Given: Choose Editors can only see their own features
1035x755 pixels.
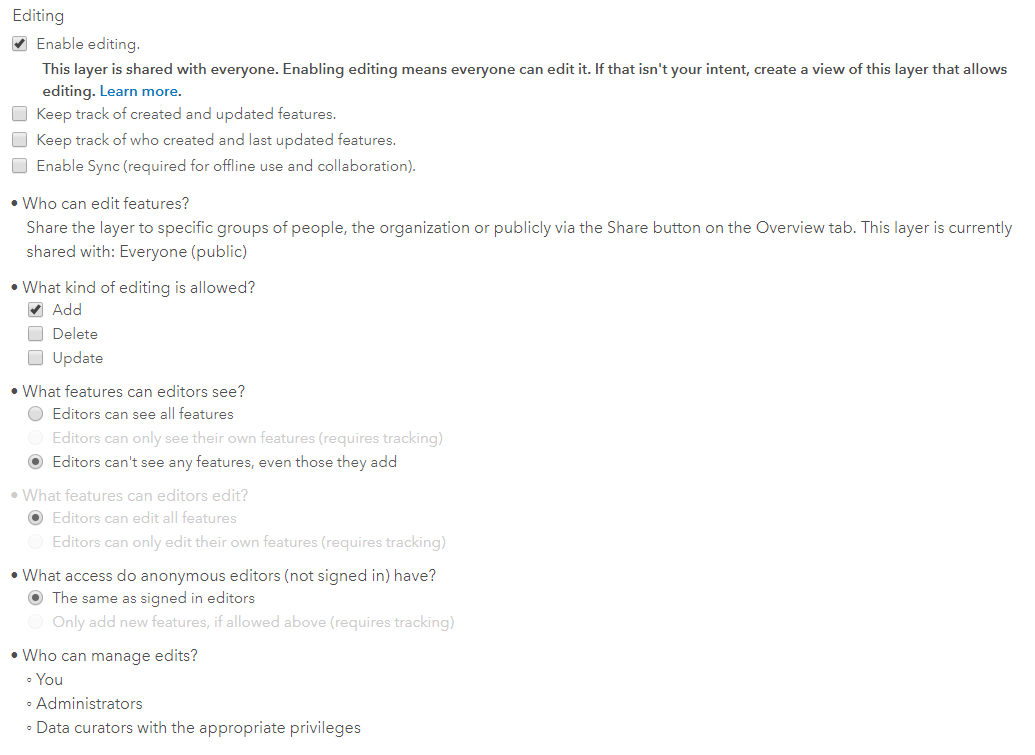Looking at the screenshot, I should coord(36,438).
